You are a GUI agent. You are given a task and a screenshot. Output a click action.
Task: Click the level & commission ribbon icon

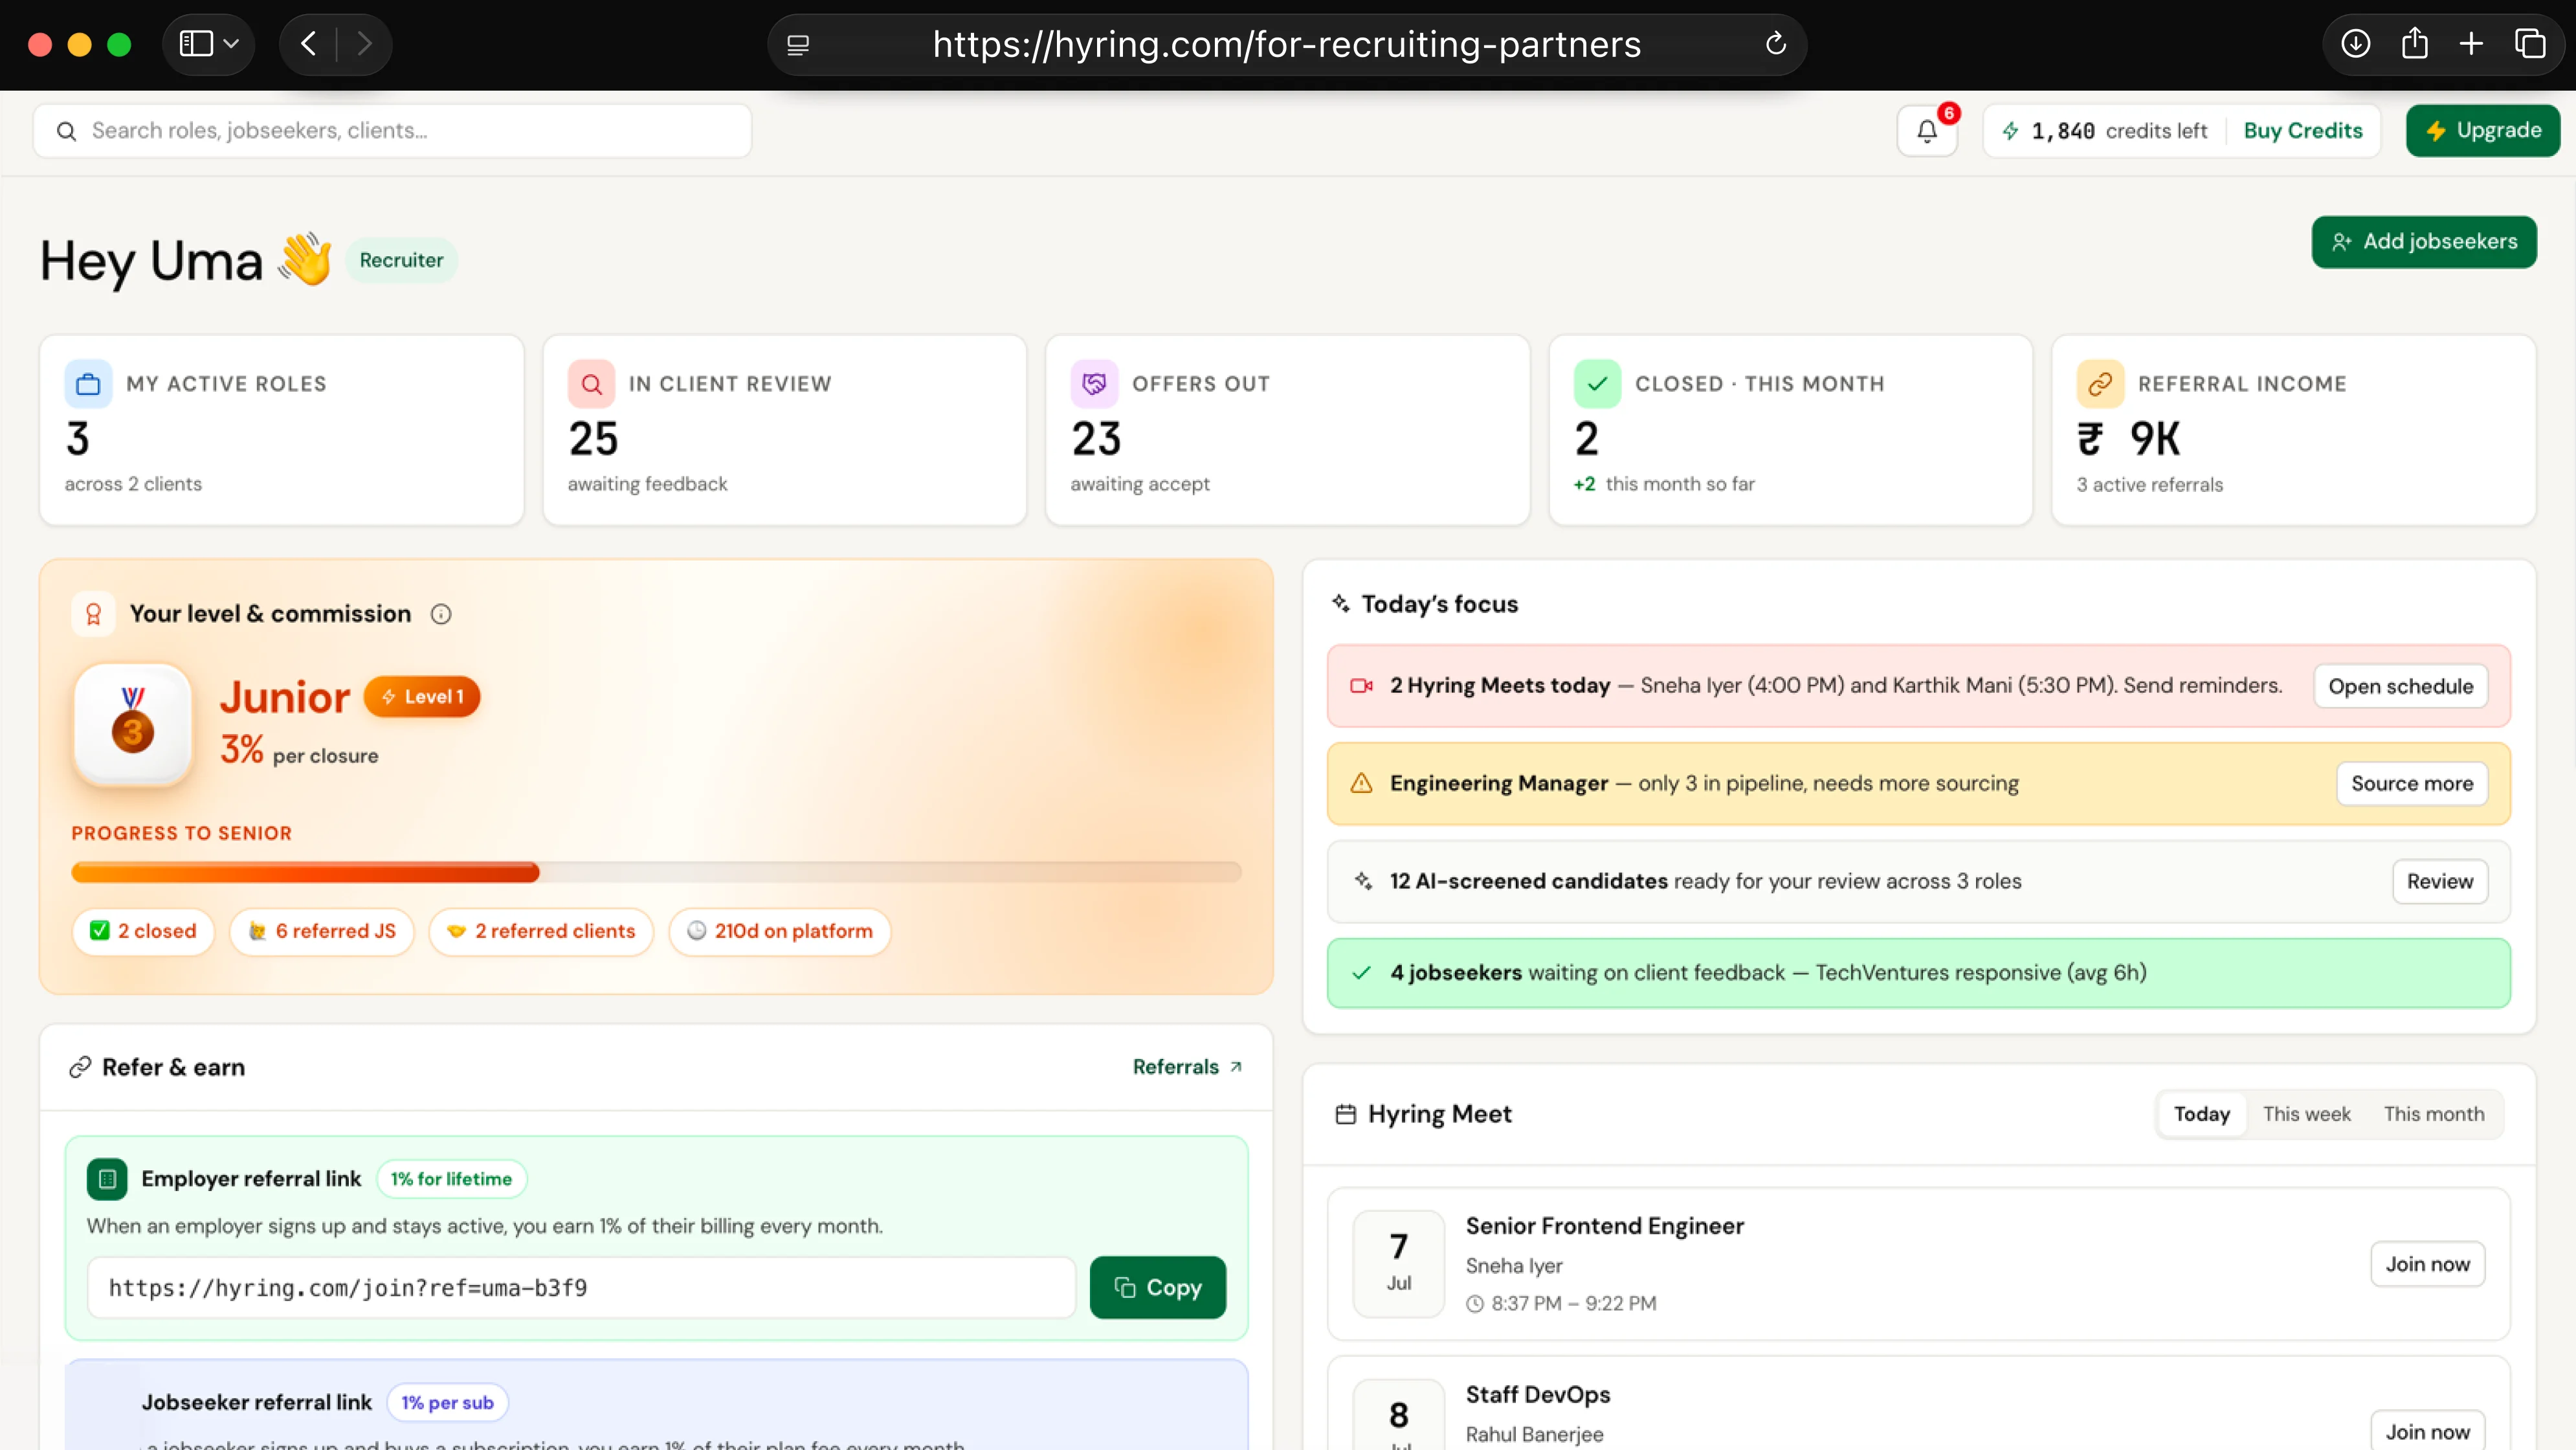click(x=93, y=614)
